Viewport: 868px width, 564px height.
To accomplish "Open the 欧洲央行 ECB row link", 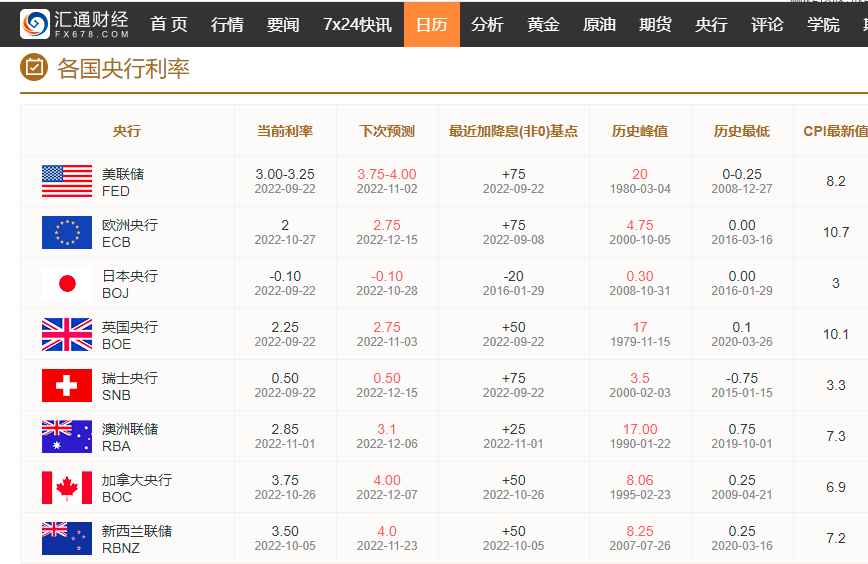I will (x=129, y=233).
